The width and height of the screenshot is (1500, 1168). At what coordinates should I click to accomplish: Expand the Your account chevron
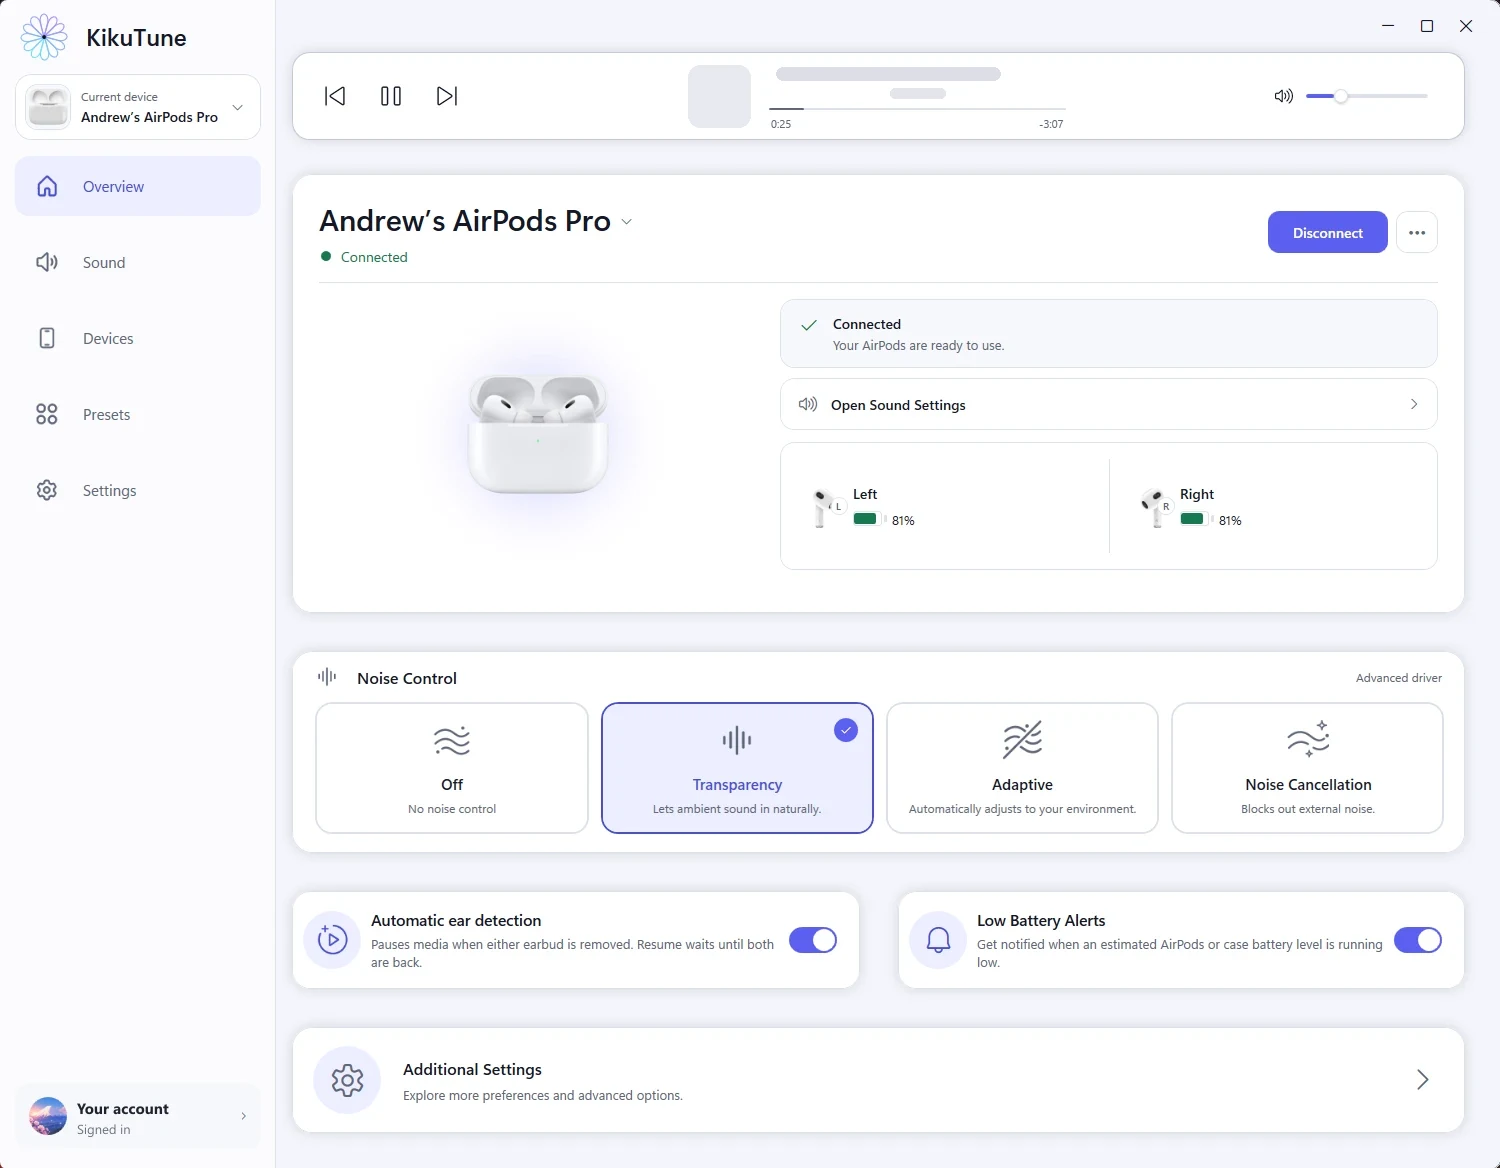[243, 1116]
